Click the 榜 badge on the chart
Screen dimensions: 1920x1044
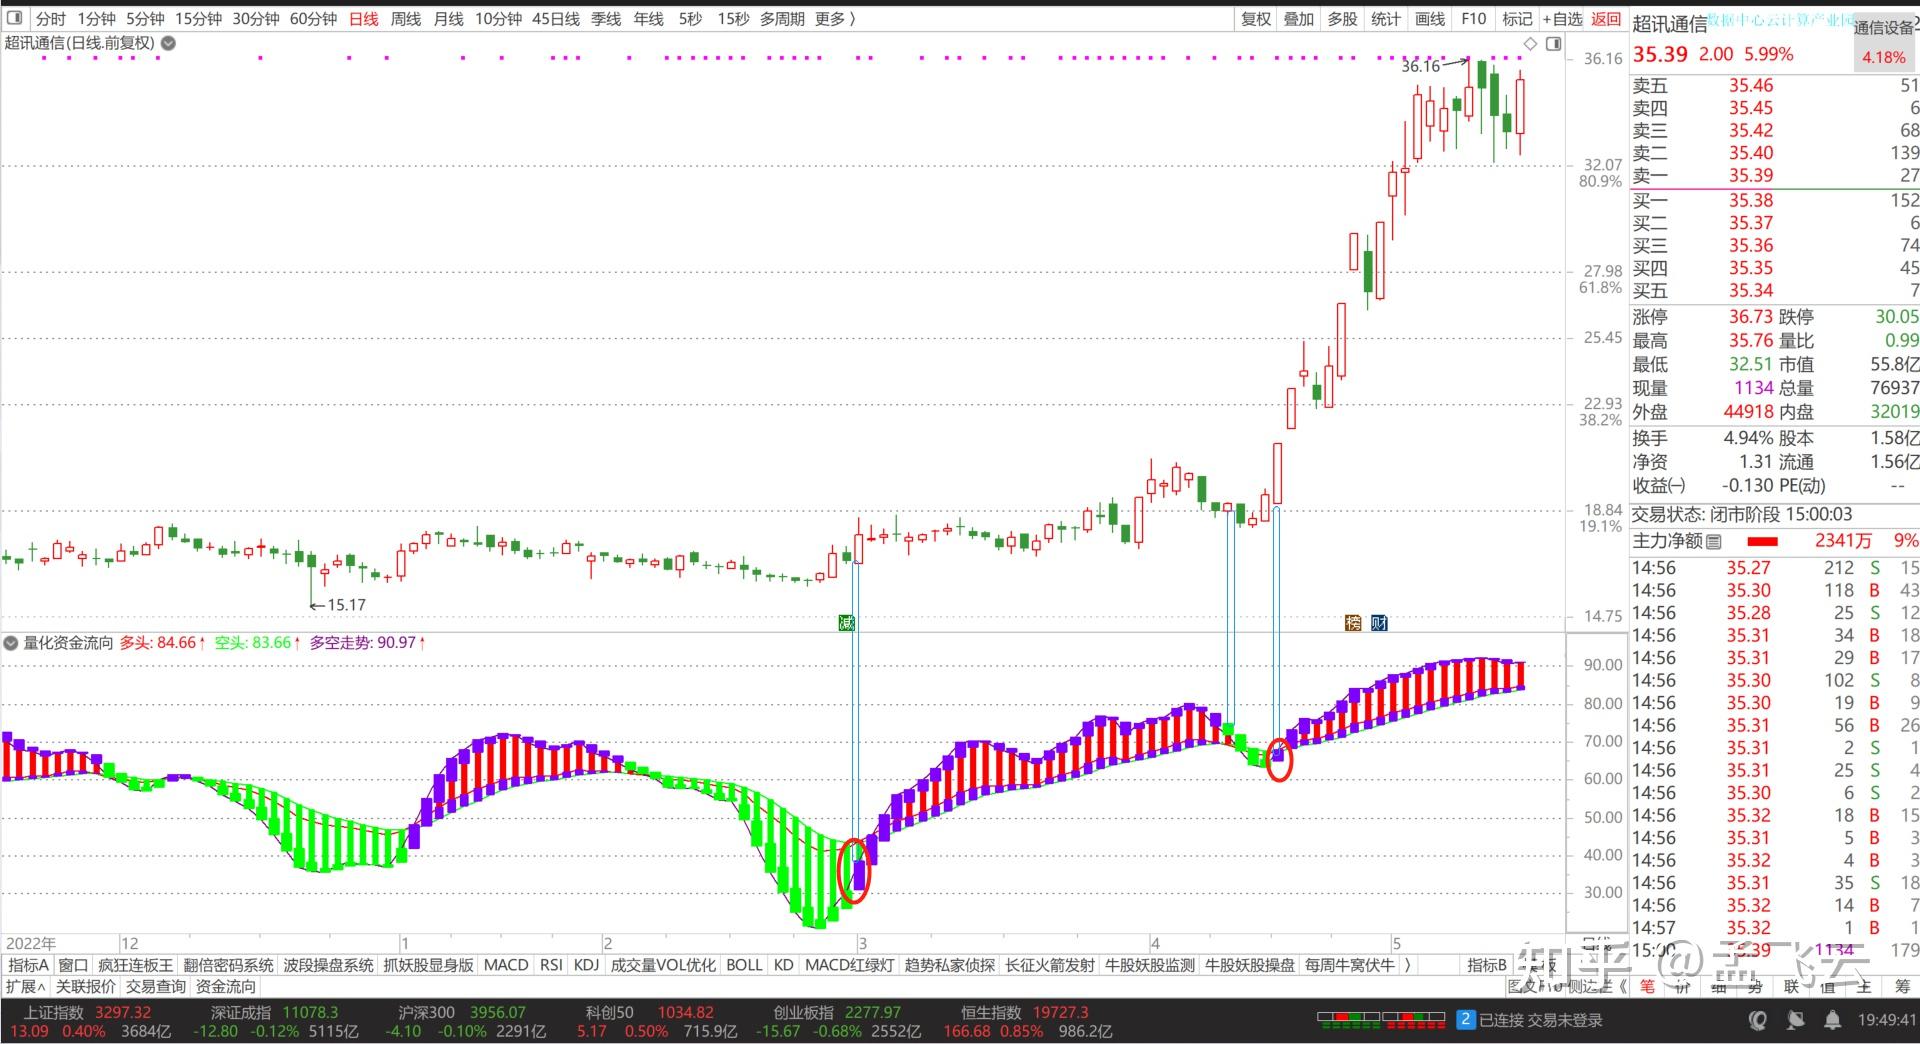[1353, 623]
